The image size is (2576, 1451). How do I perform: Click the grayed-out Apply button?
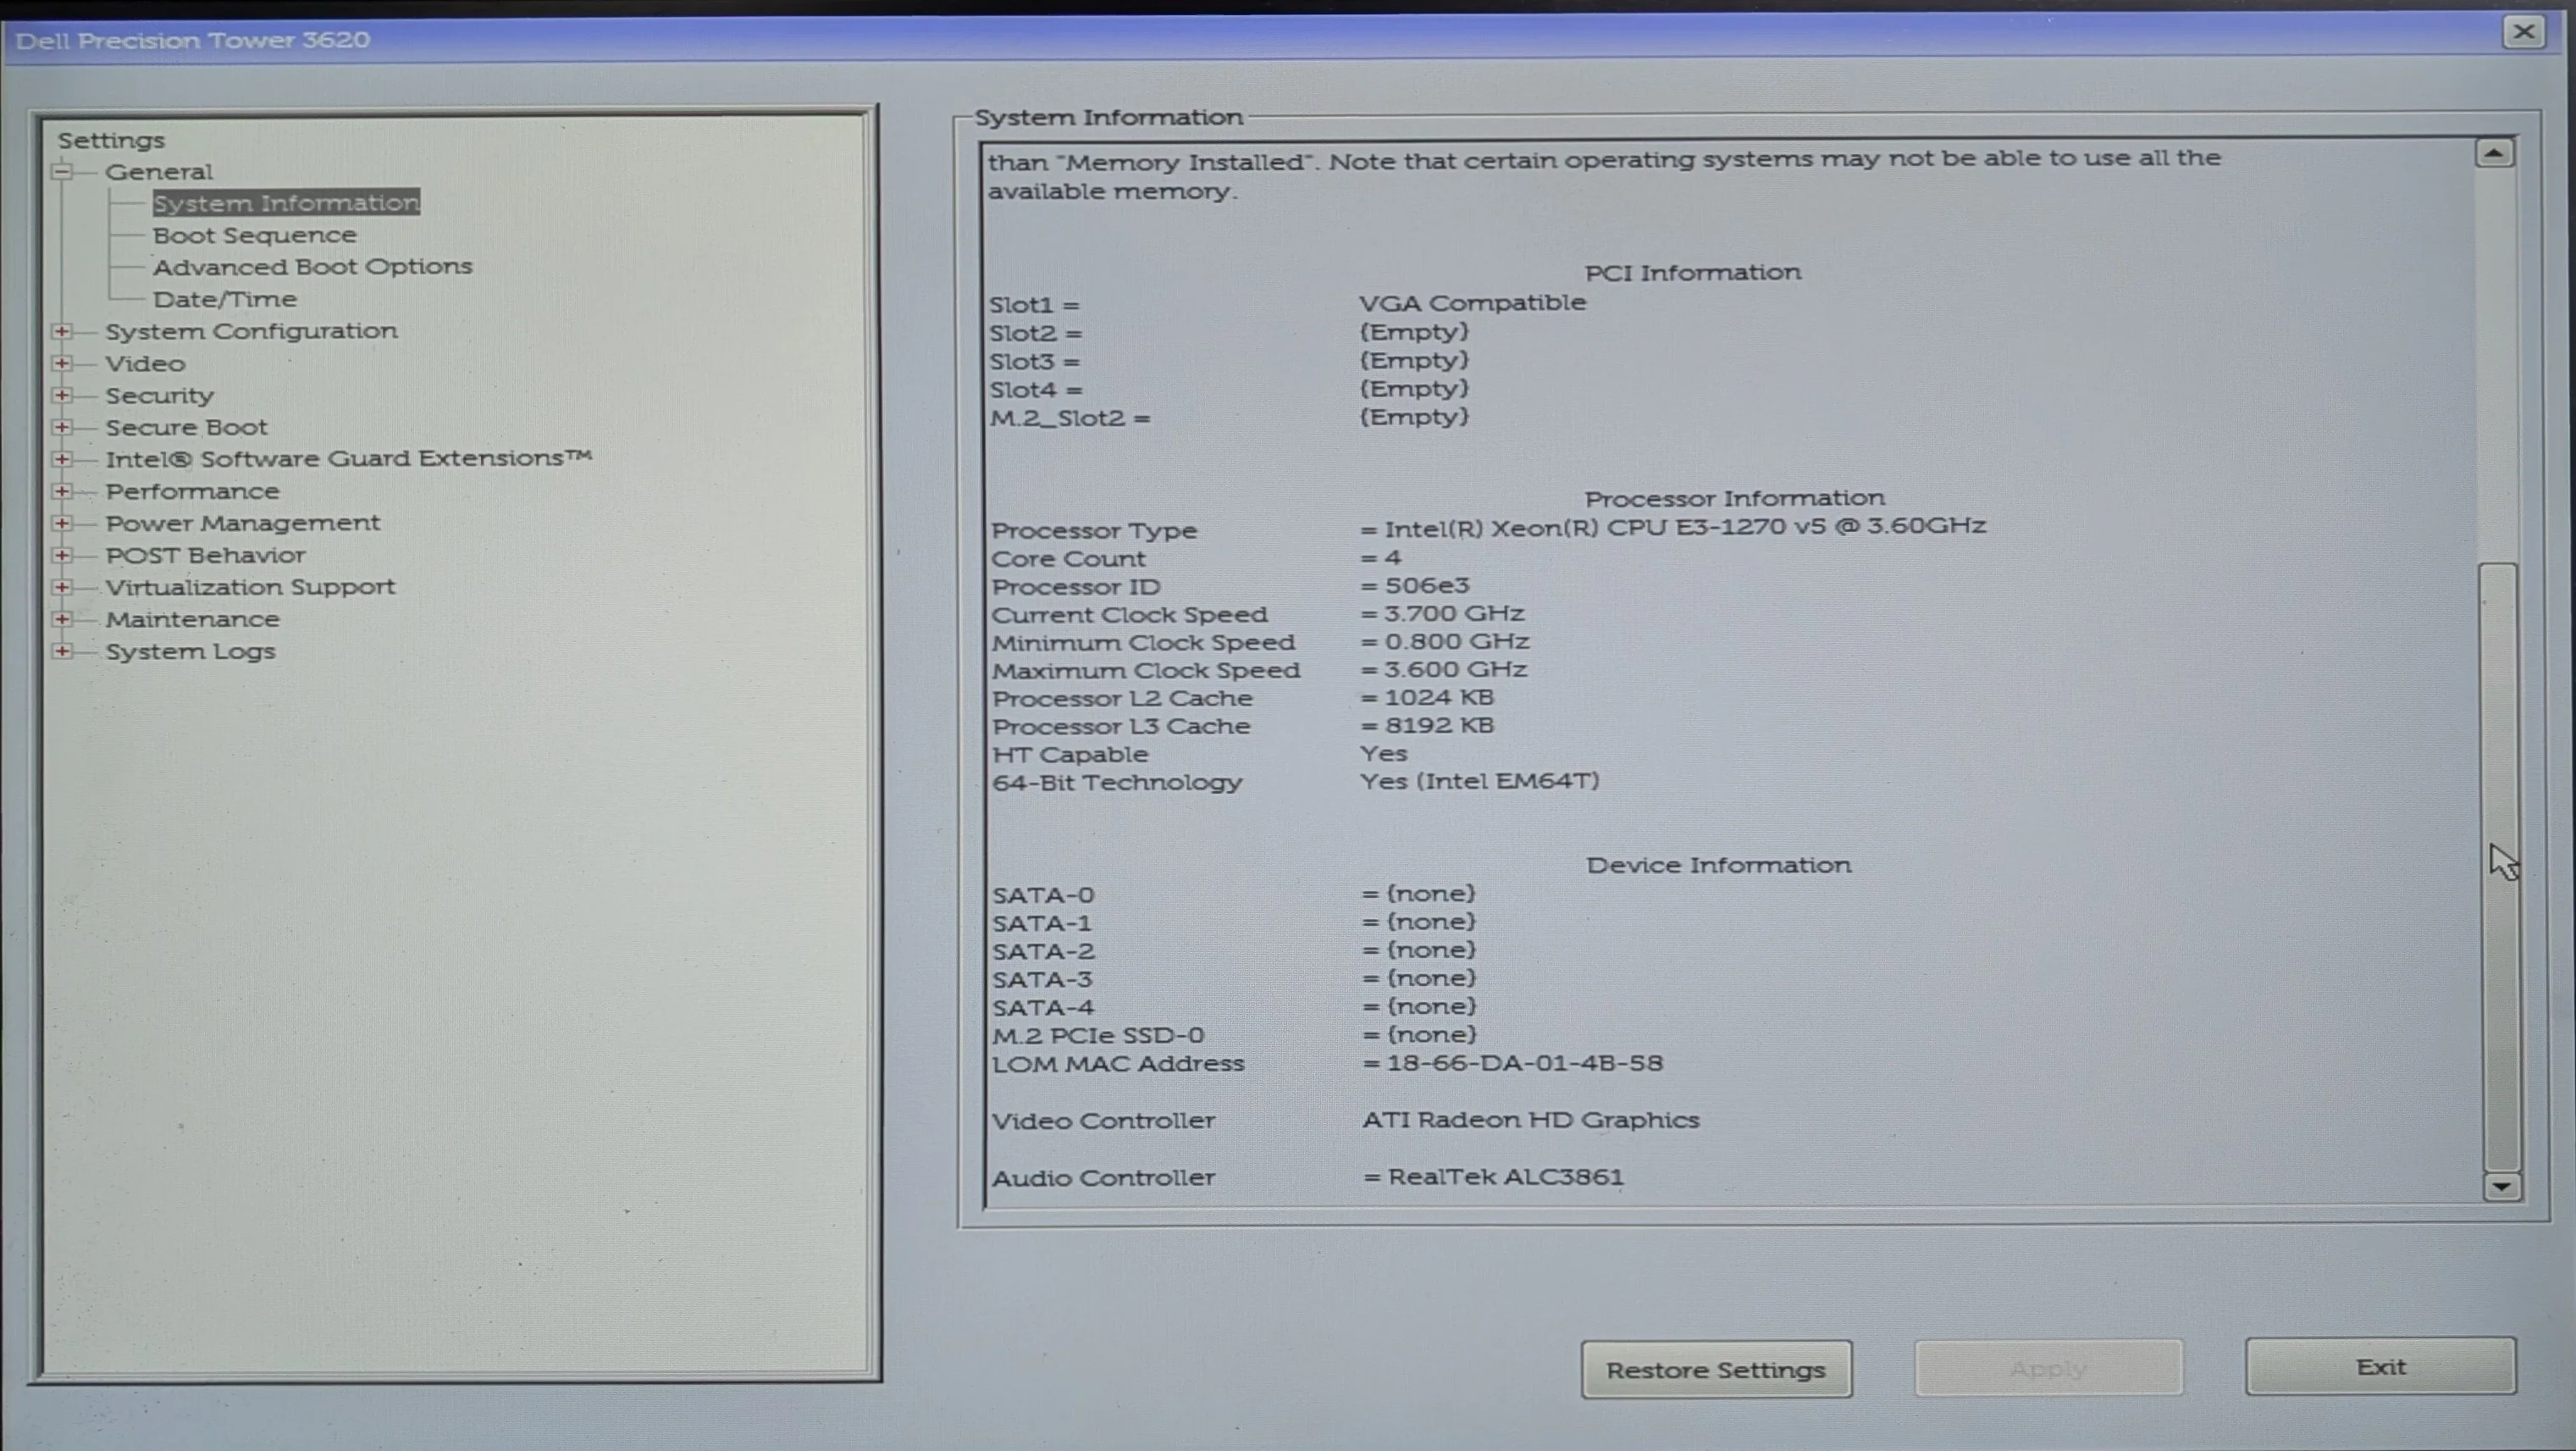2048,1367
